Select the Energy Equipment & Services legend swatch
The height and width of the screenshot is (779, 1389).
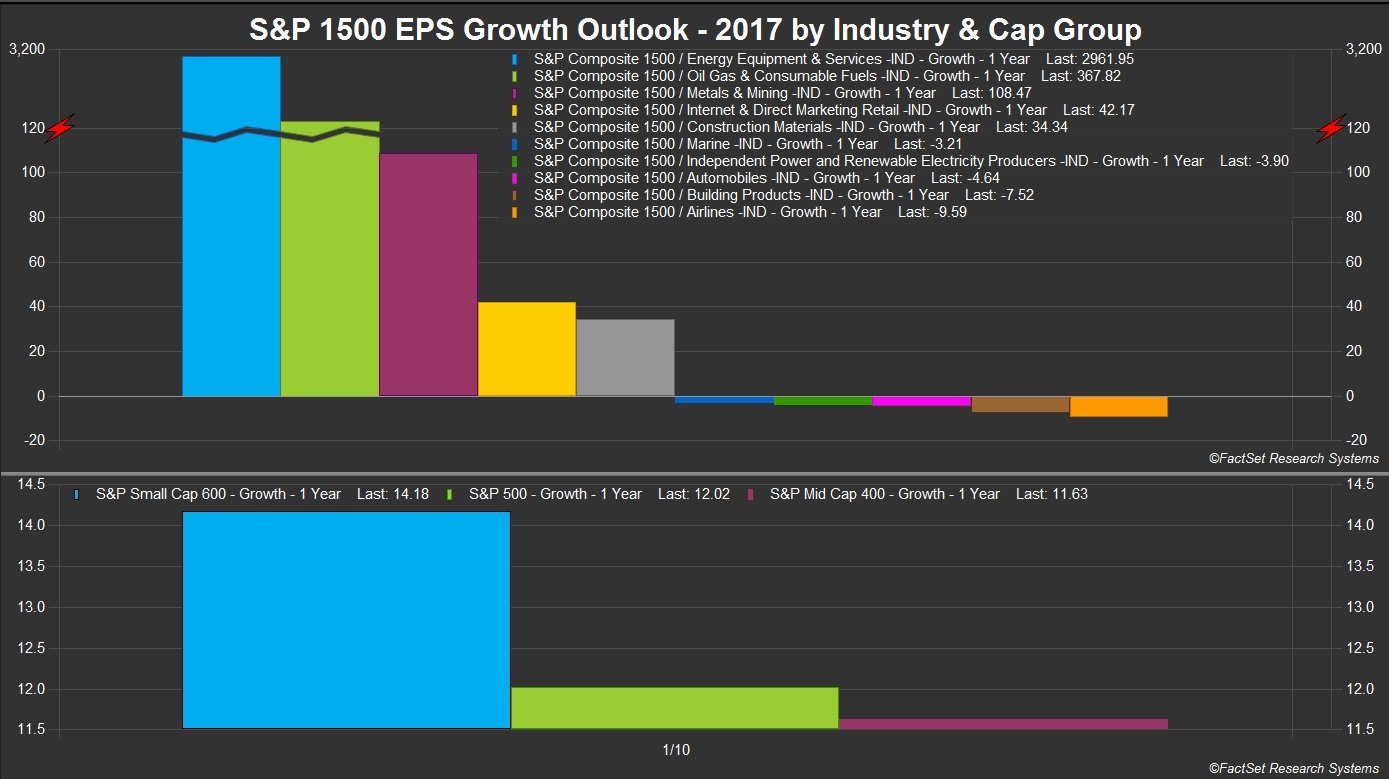pyautogui.click(x=514, y=59)
